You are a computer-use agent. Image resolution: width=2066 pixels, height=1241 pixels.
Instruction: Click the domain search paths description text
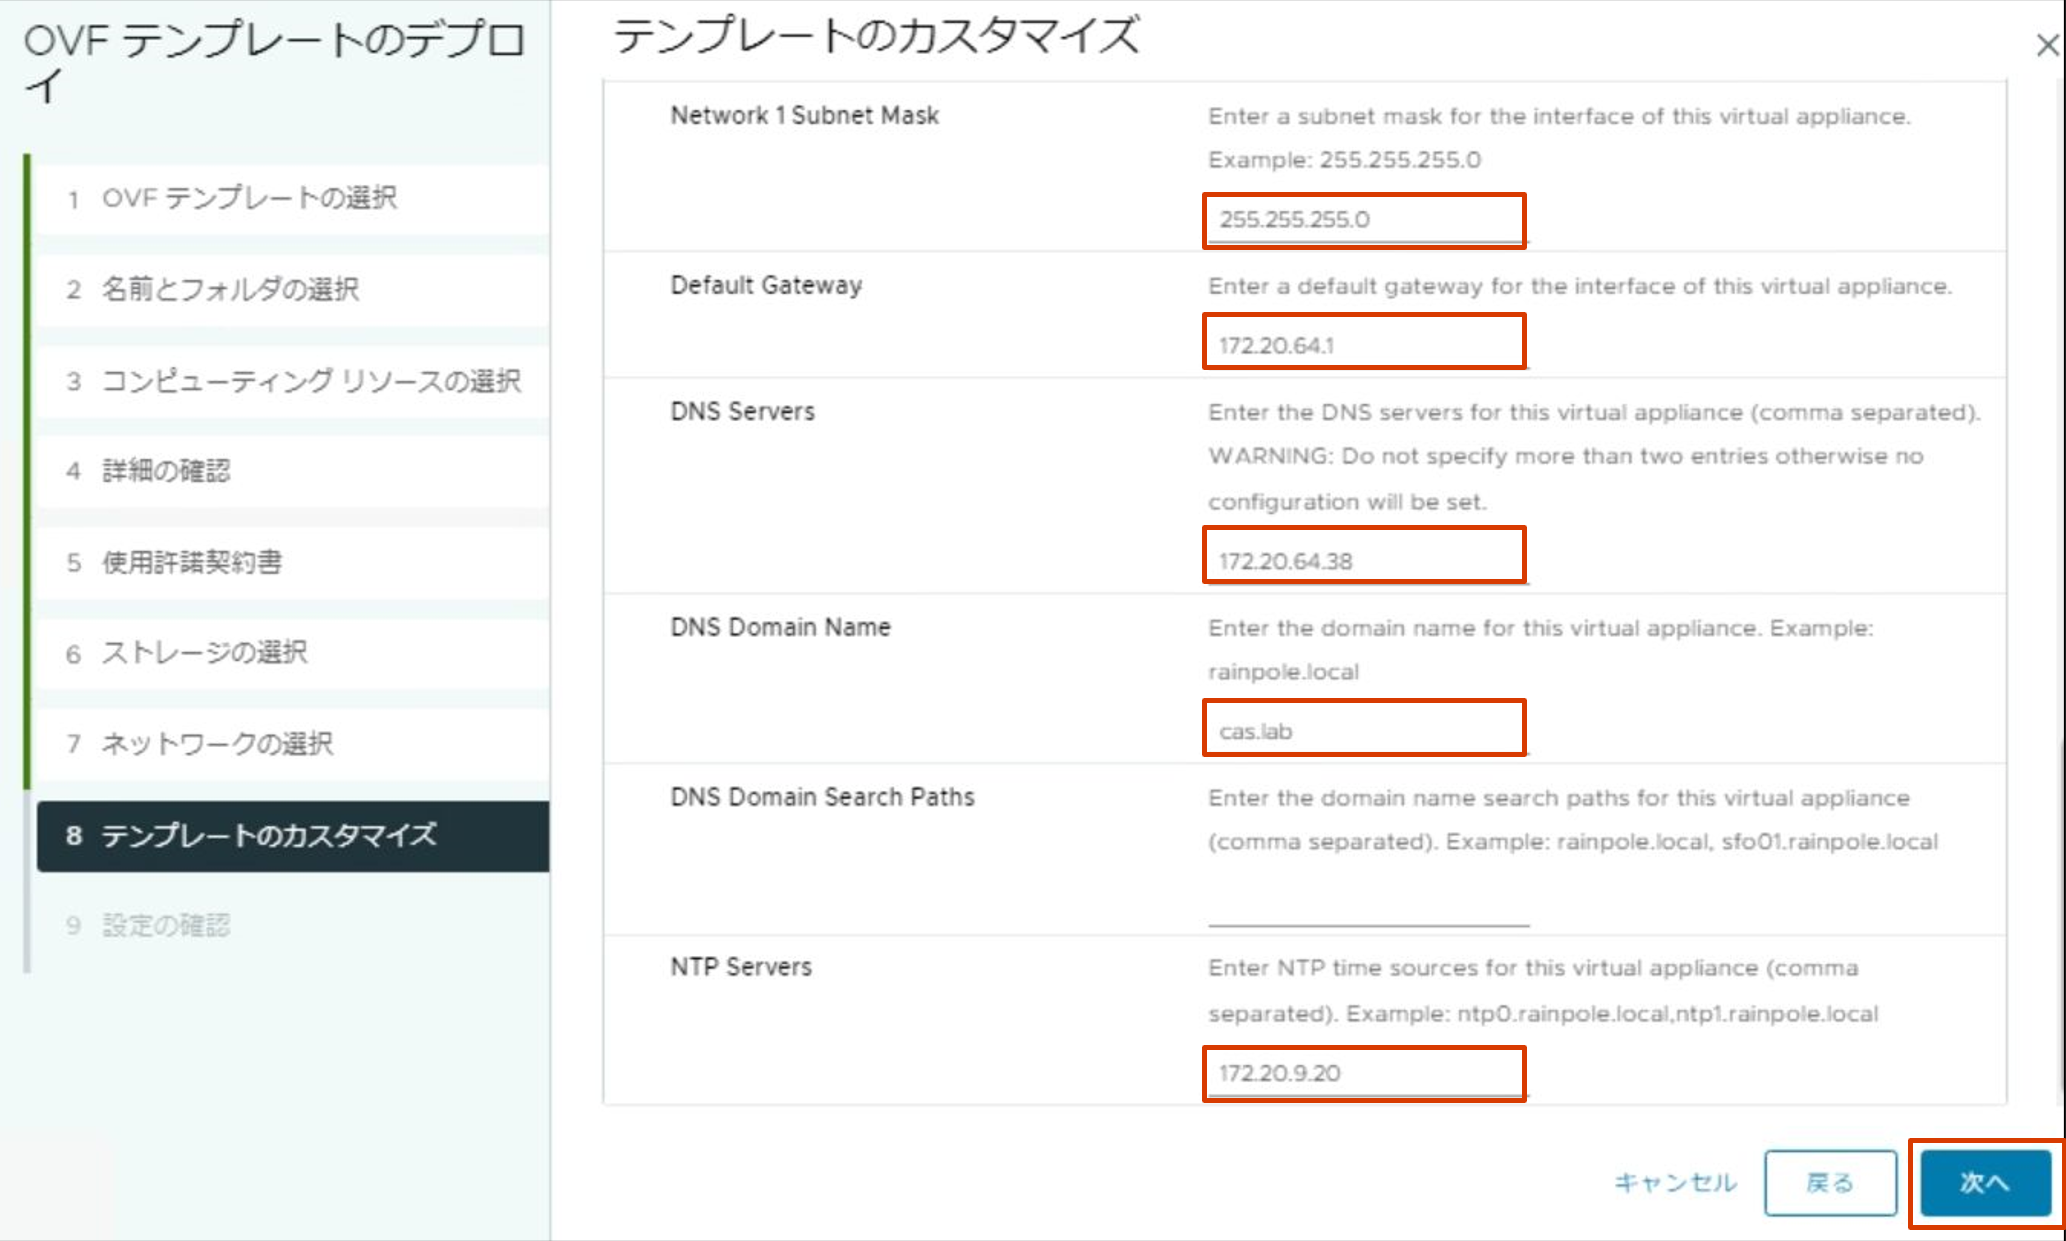click(1573, 820)
